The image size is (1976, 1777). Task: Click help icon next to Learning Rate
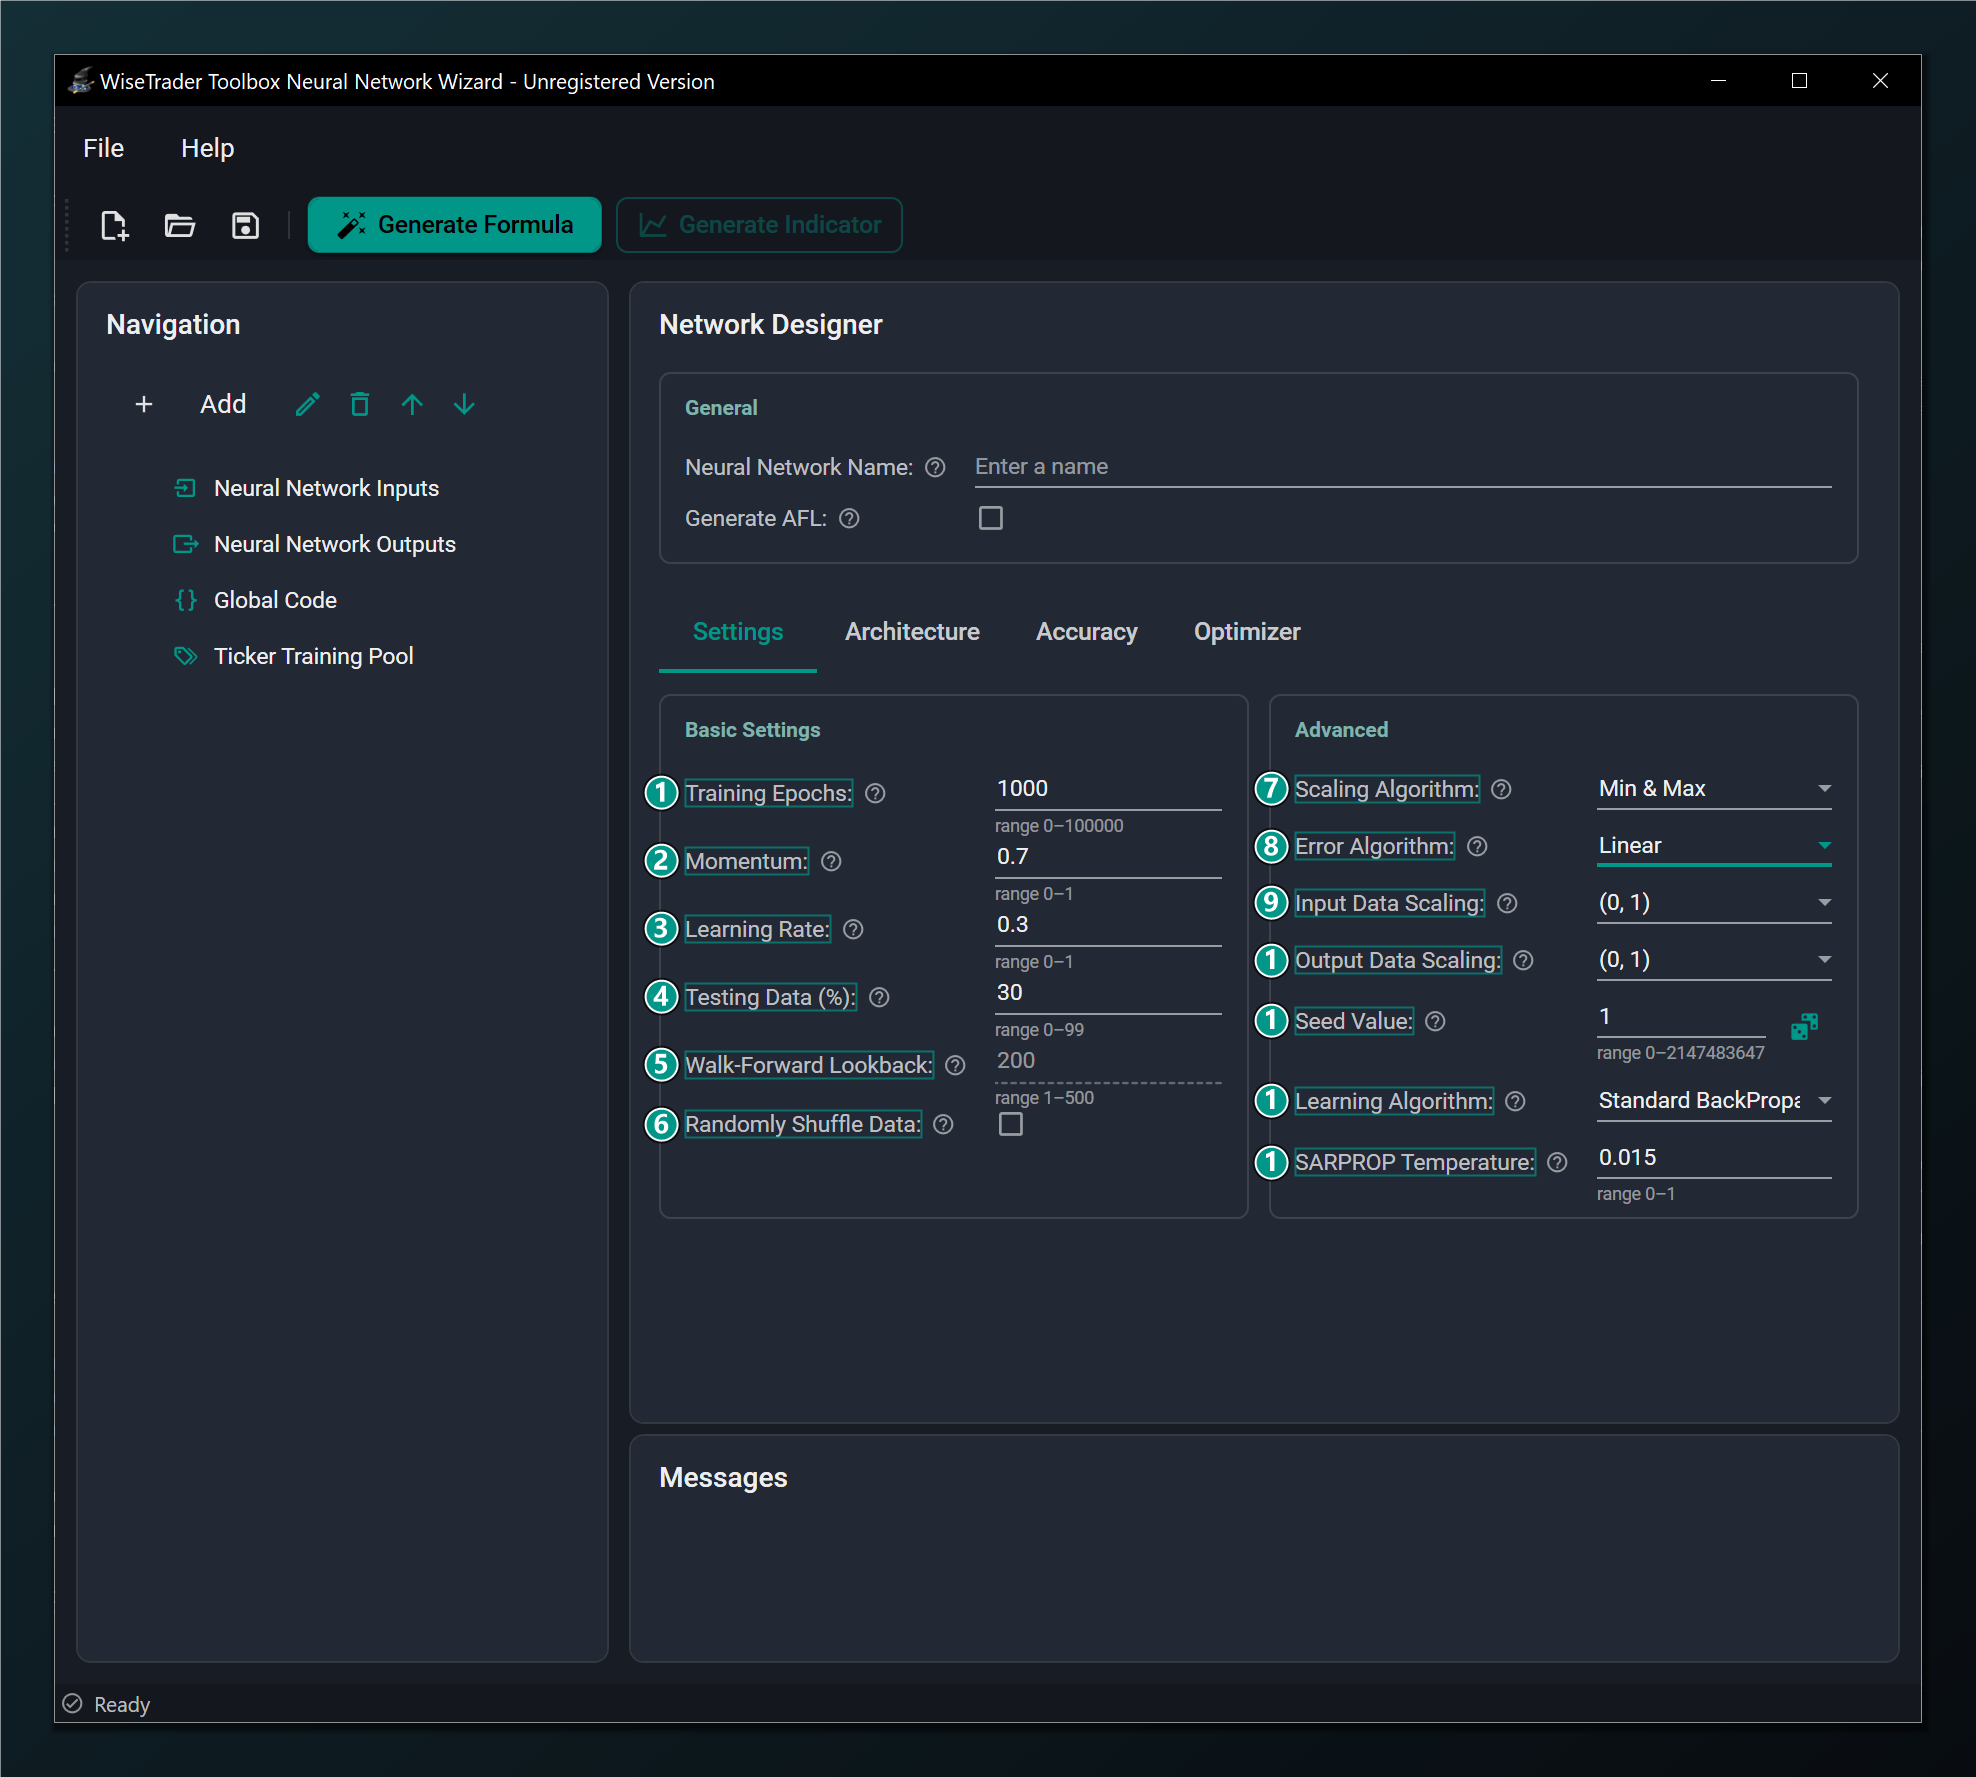click(x=853, y=929)
